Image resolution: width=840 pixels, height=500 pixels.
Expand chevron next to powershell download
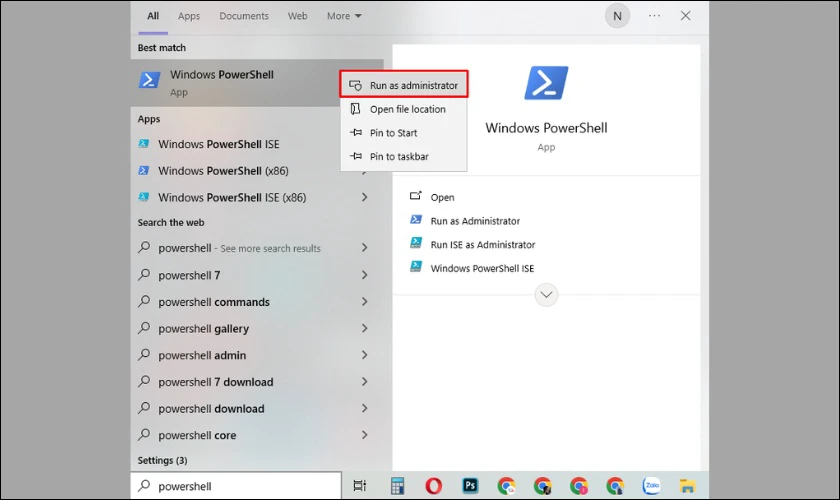tap(364, 408)
